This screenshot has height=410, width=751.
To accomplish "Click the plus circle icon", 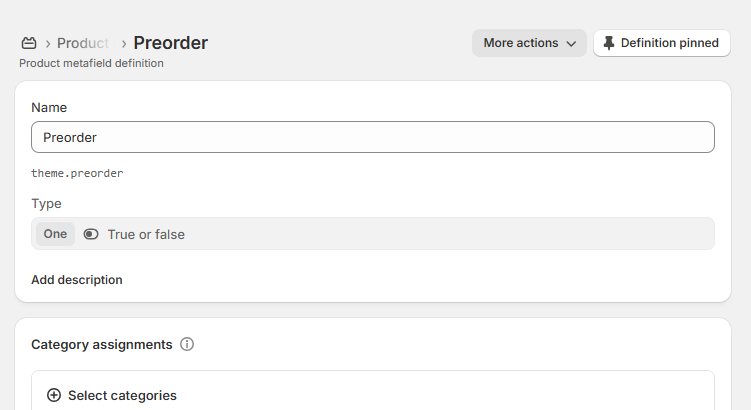I will (54, 395).
